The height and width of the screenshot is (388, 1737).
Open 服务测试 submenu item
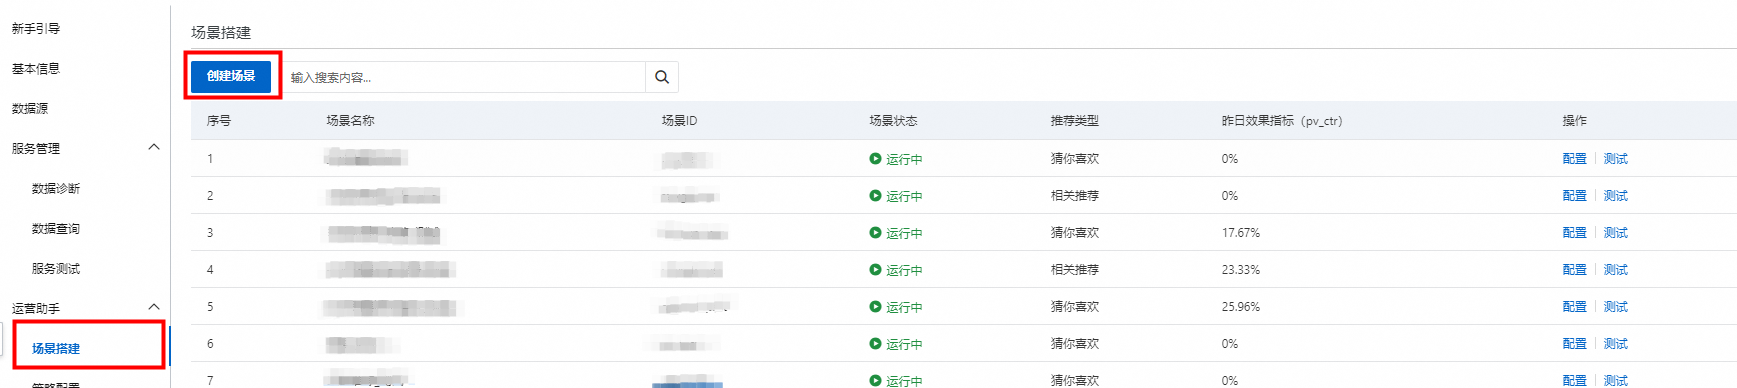(56, 269)
